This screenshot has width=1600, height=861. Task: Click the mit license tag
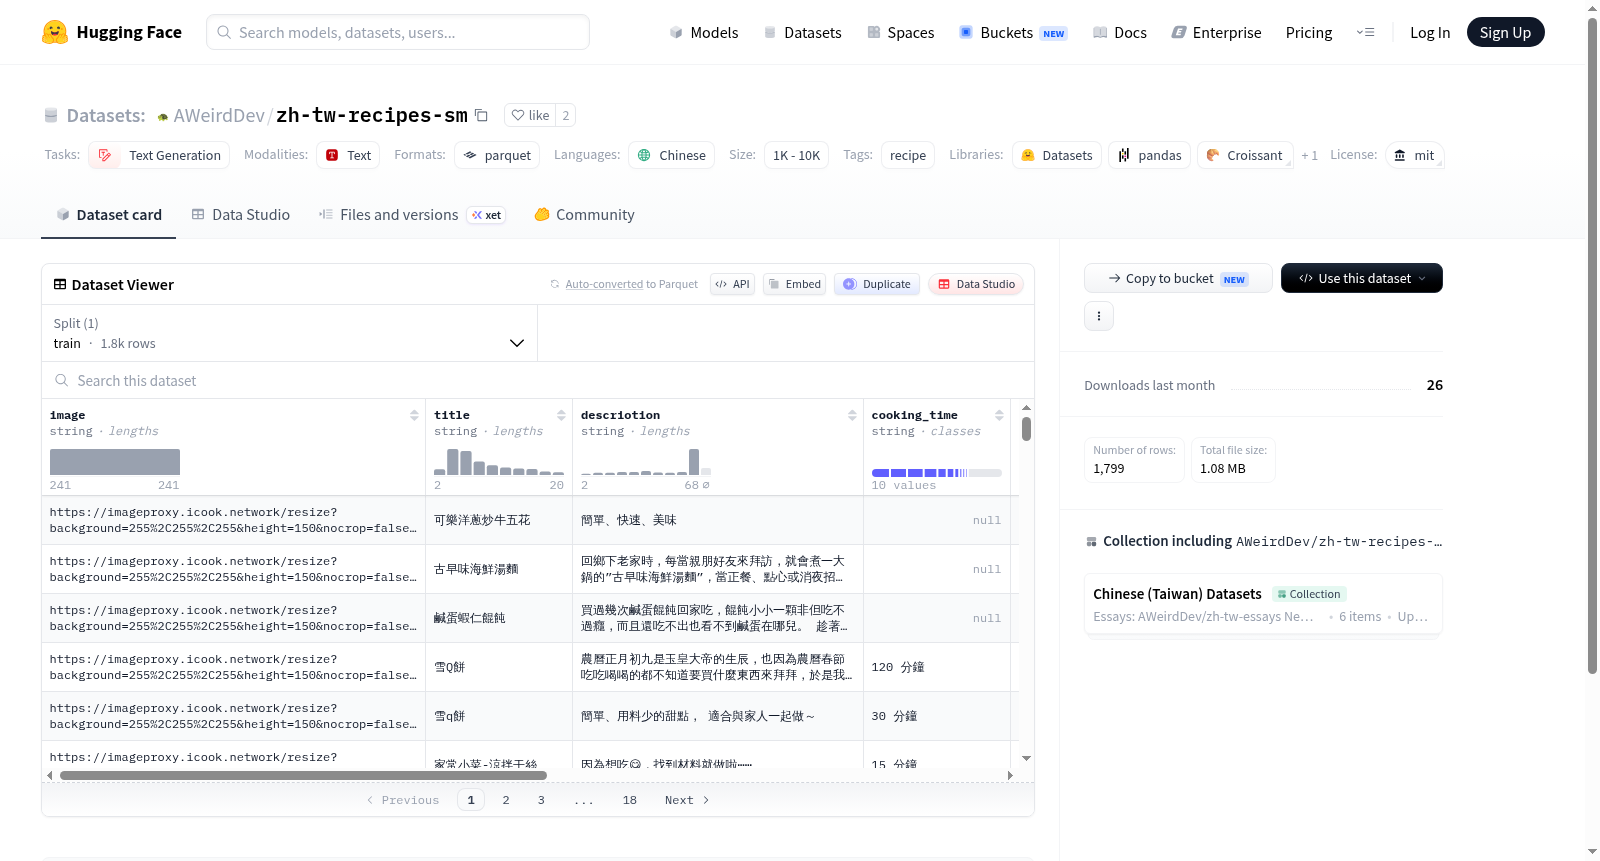(x=1414, y=155)
